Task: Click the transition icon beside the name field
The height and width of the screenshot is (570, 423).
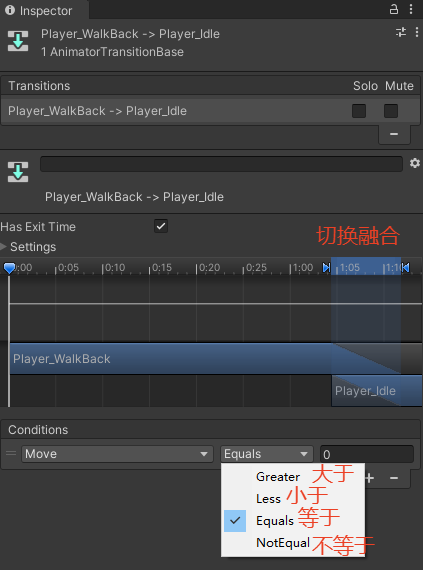Action: [x=18, y=172]
